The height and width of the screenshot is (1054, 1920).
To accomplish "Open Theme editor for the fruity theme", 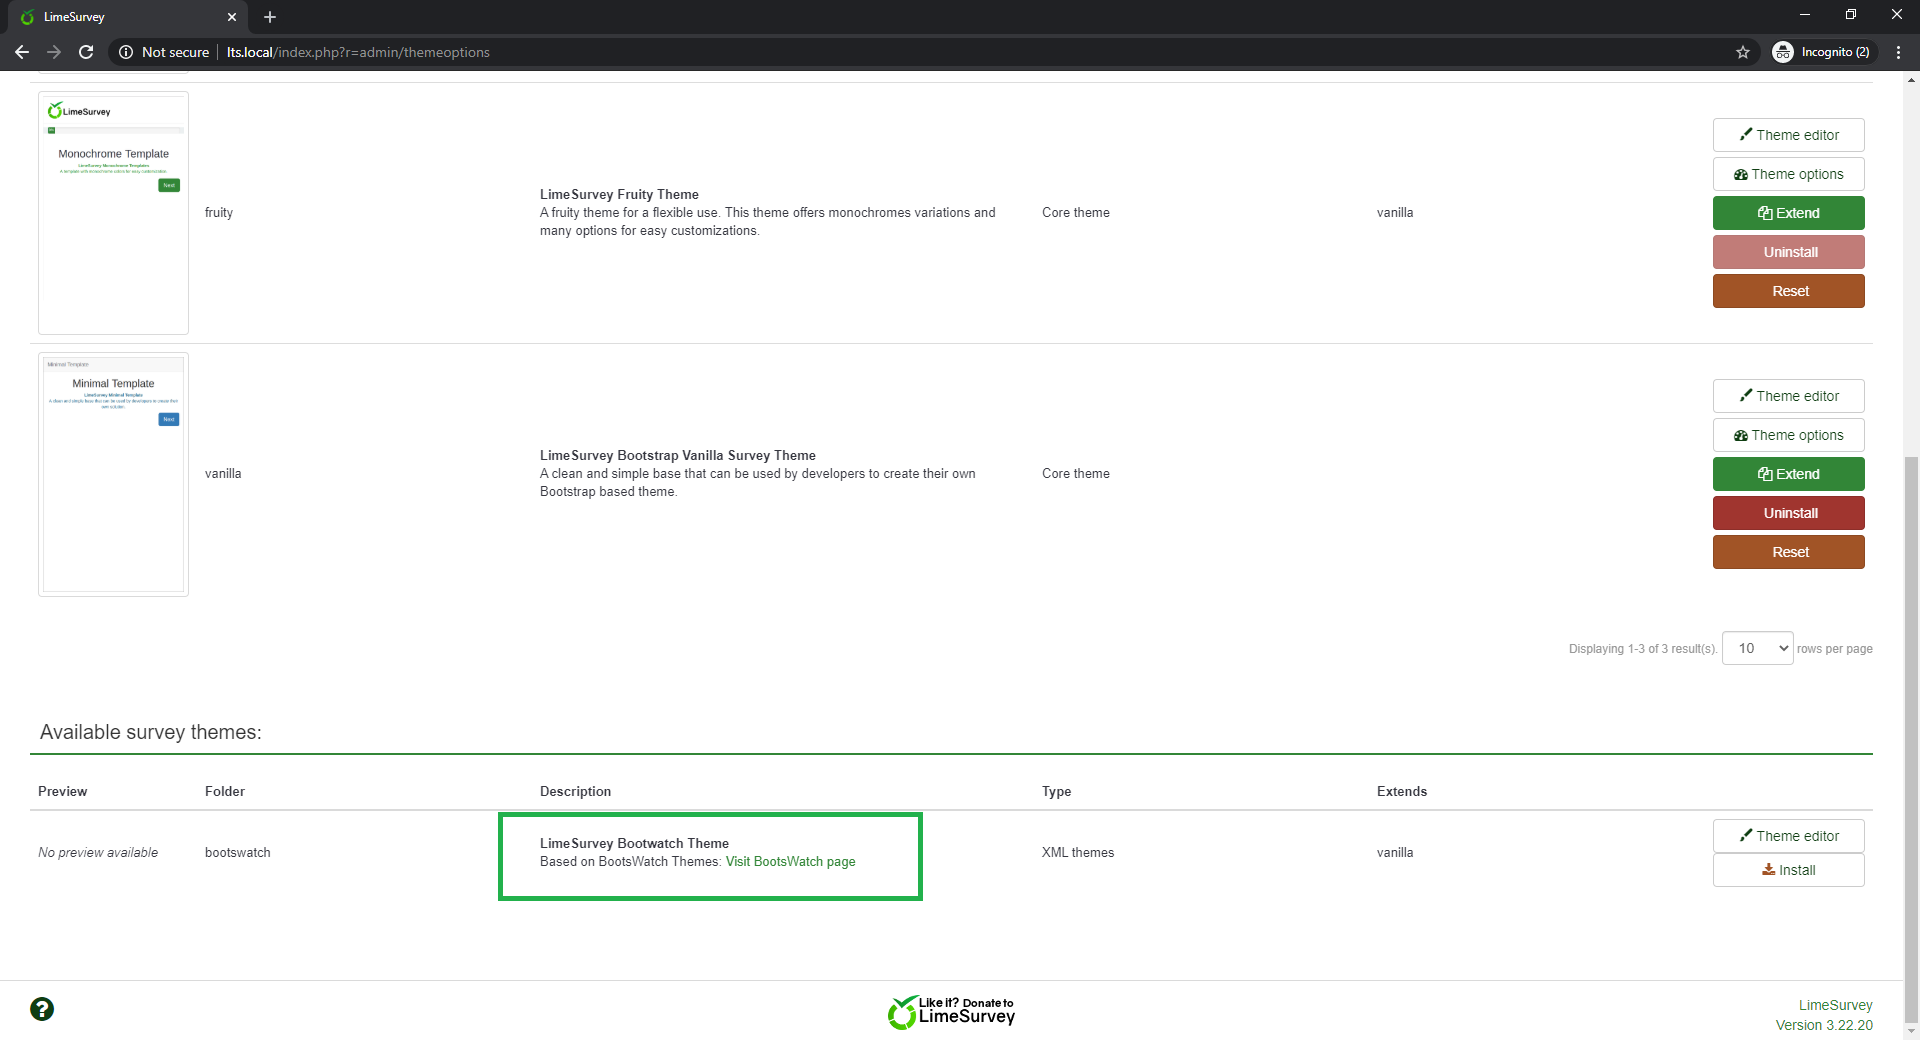I will [1788, 135].
